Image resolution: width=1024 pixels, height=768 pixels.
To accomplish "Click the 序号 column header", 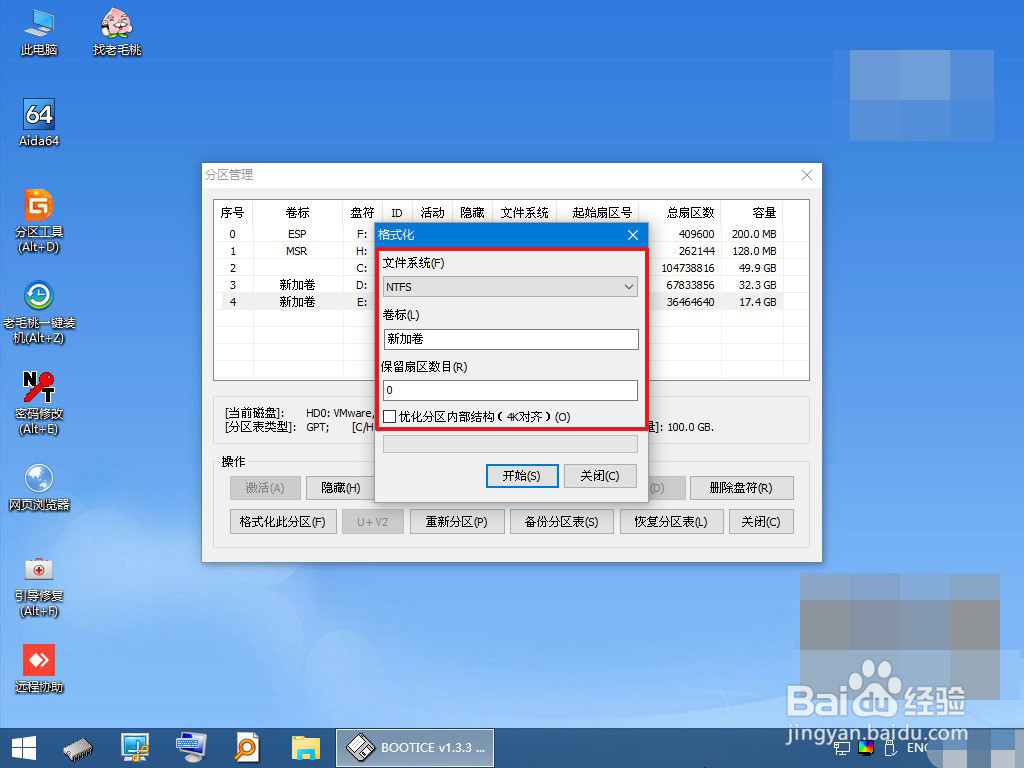I will click(232, 213).
